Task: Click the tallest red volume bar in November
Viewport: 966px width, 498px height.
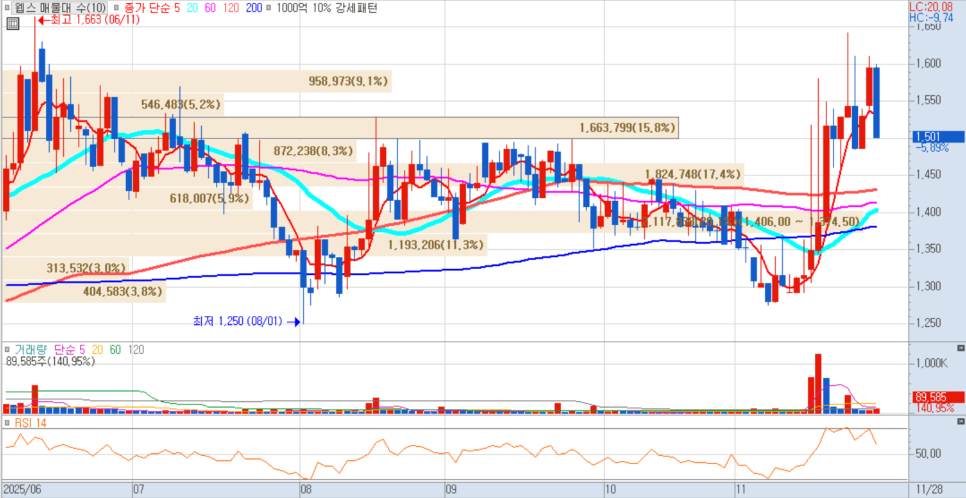Action: pyautogui.click(x=818, y=383)
